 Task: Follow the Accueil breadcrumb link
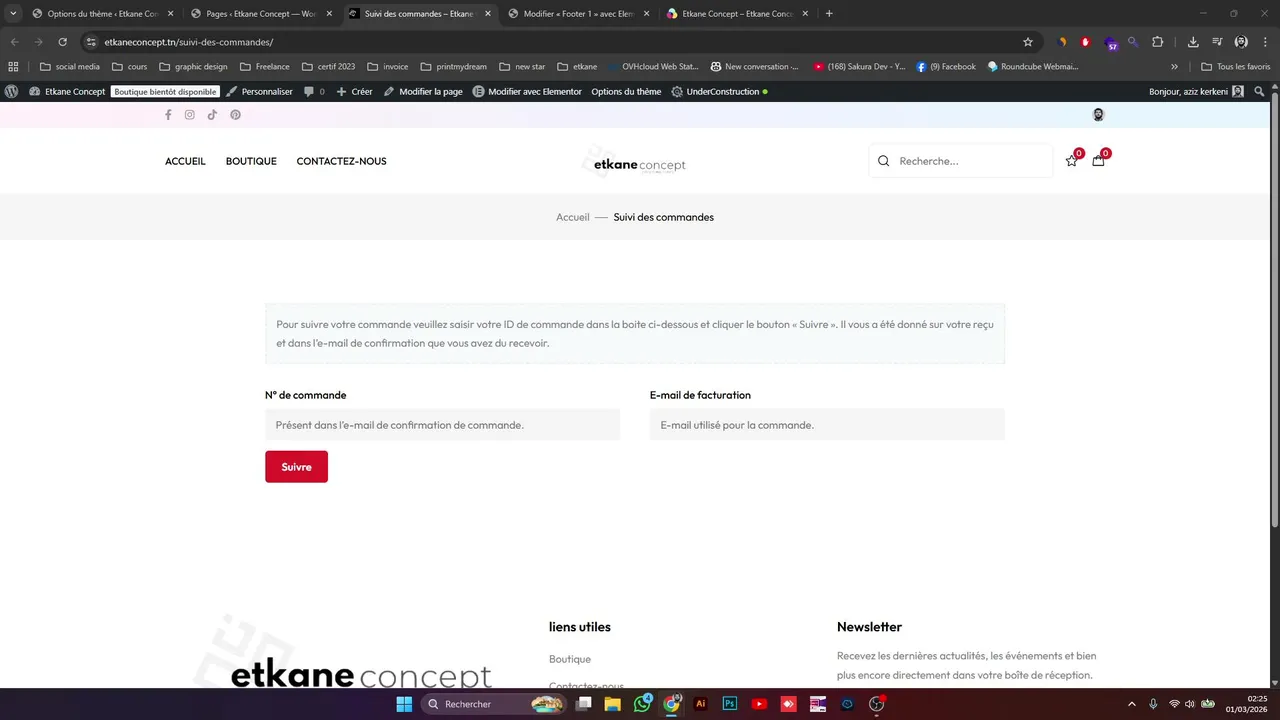pos(573,217)
